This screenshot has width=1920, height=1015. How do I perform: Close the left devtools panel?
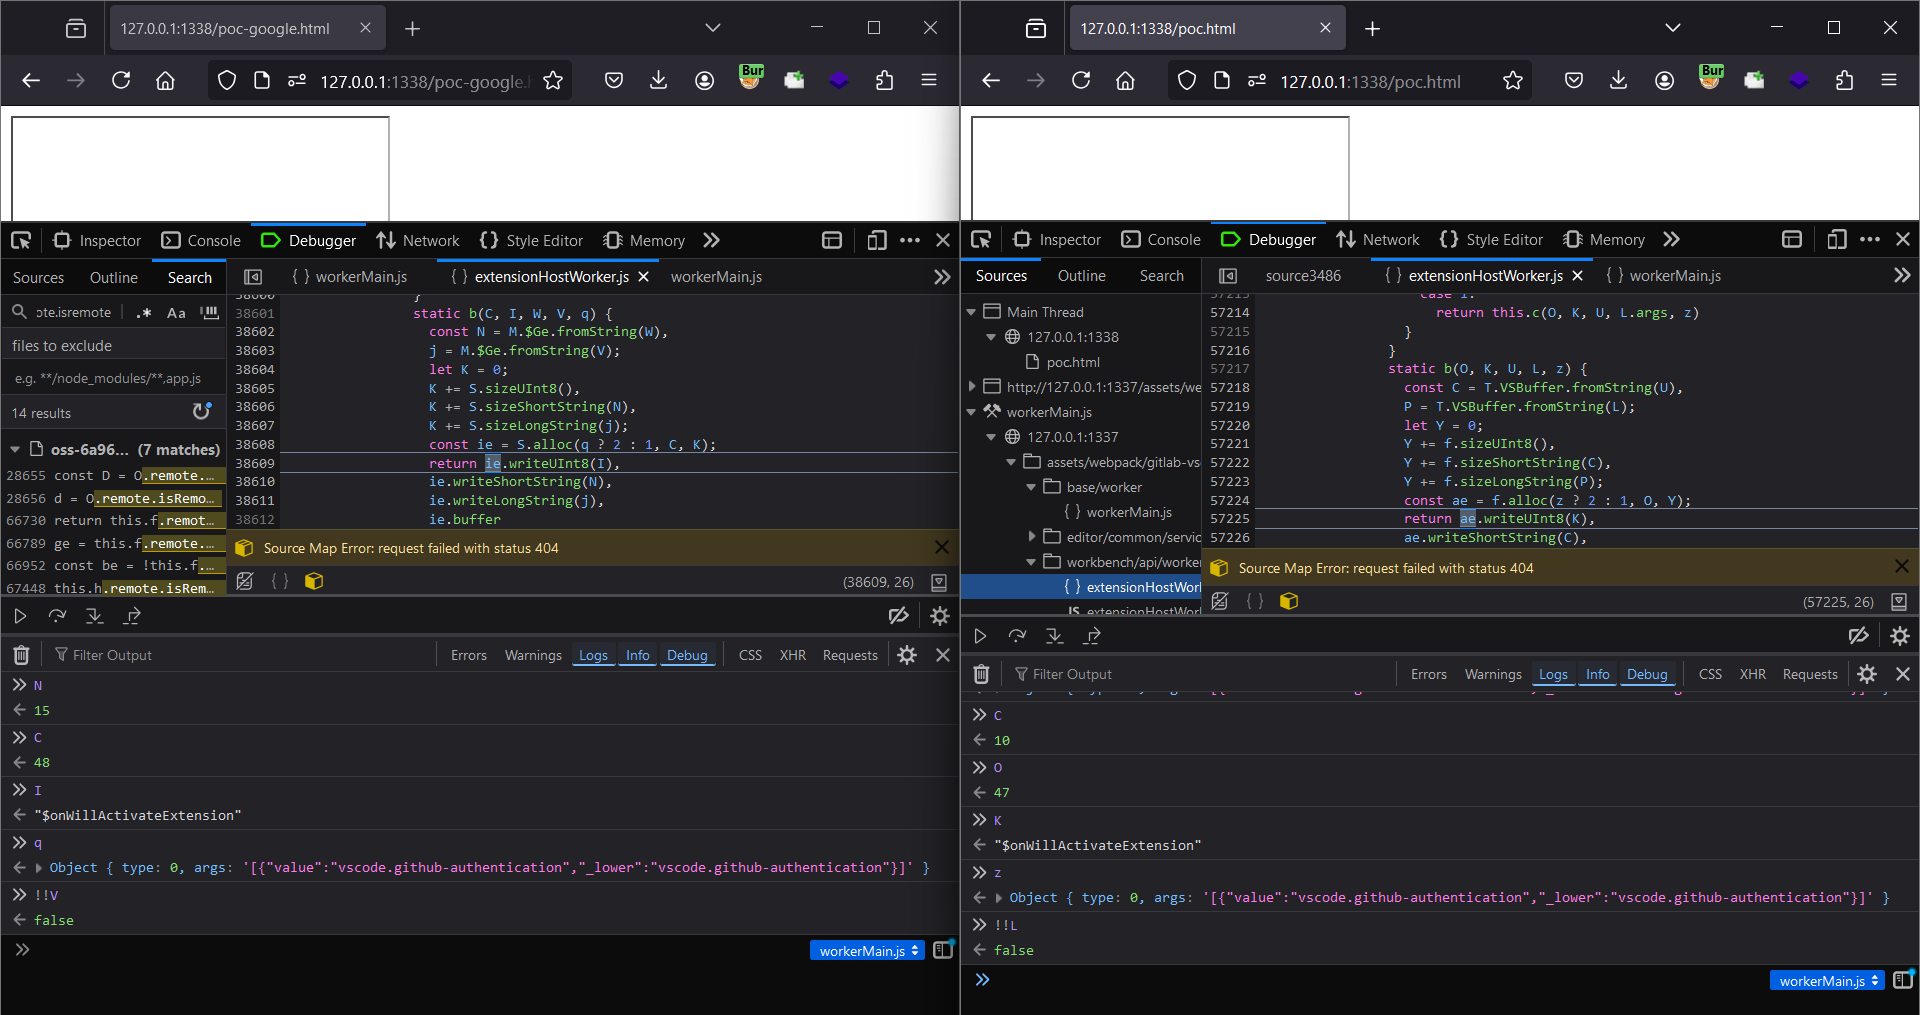pyautogui.click(x=943, y=240)
